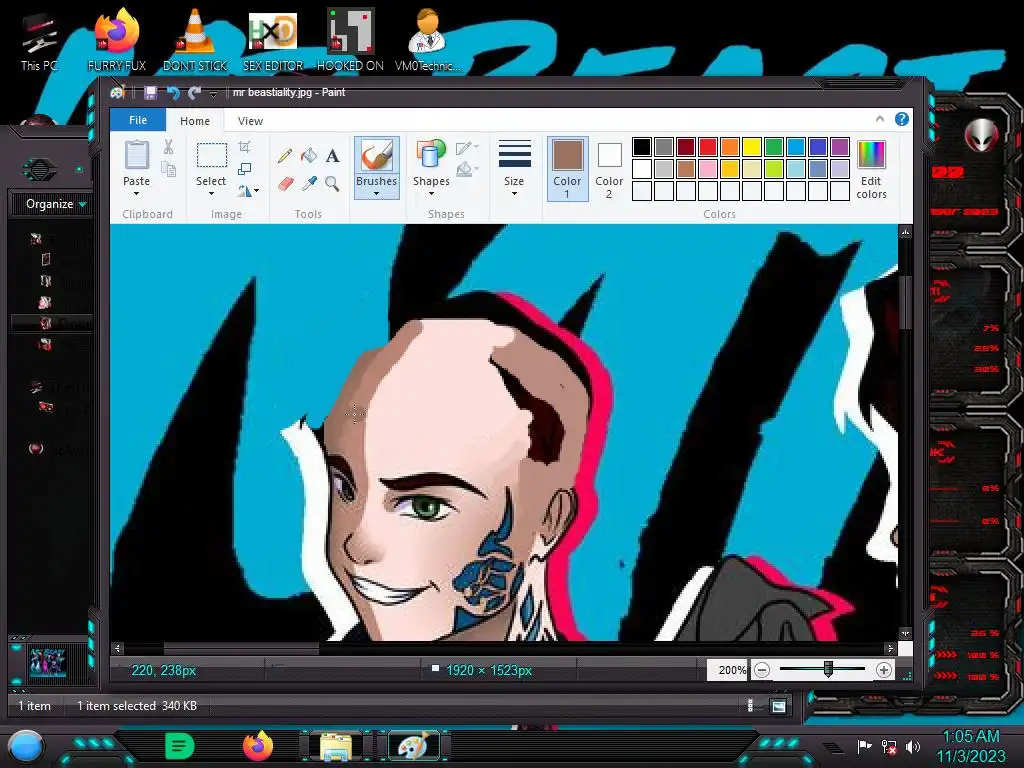Click the Copy icon in Clipboard group
This screenshot has height=768, width=1024.
[168, 170]
